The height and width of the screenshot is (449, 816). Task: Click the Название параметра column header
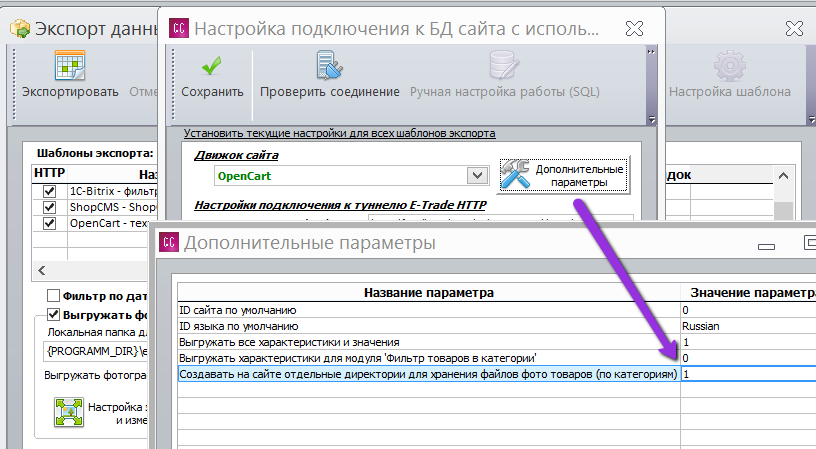pos(429,293)
